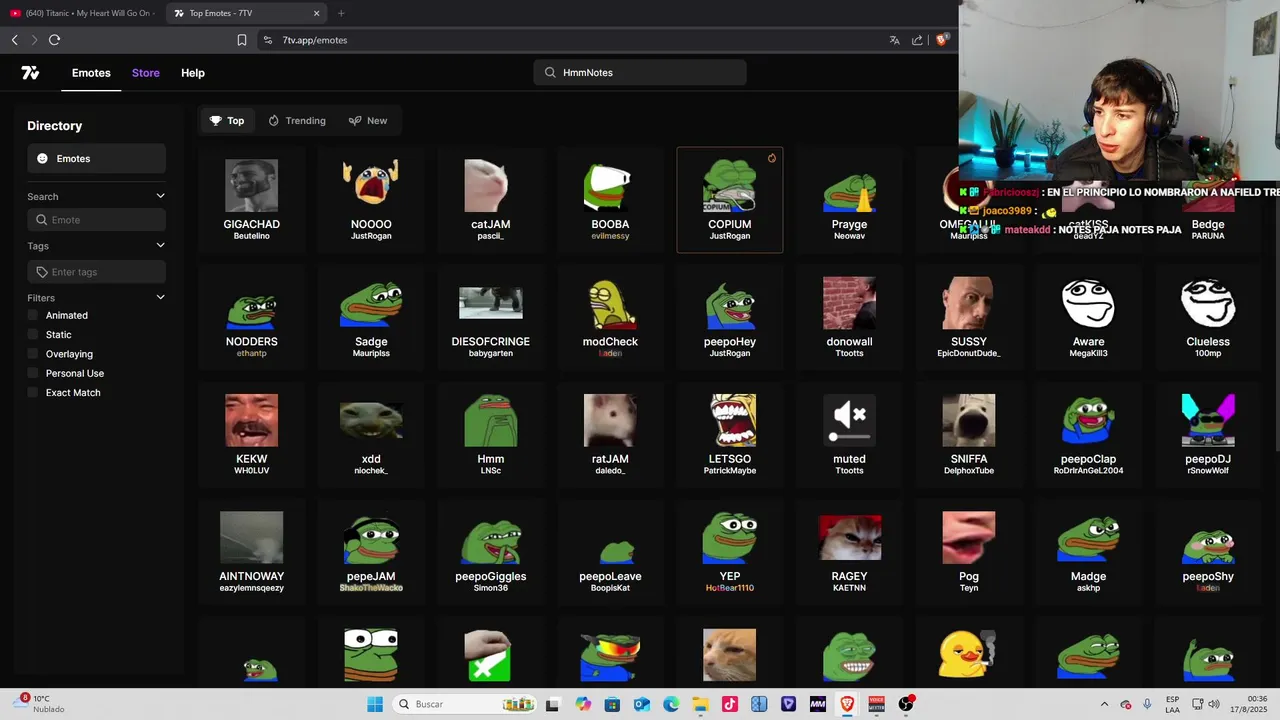
Task: Switch to the Top tab
Action: [227, 121]
